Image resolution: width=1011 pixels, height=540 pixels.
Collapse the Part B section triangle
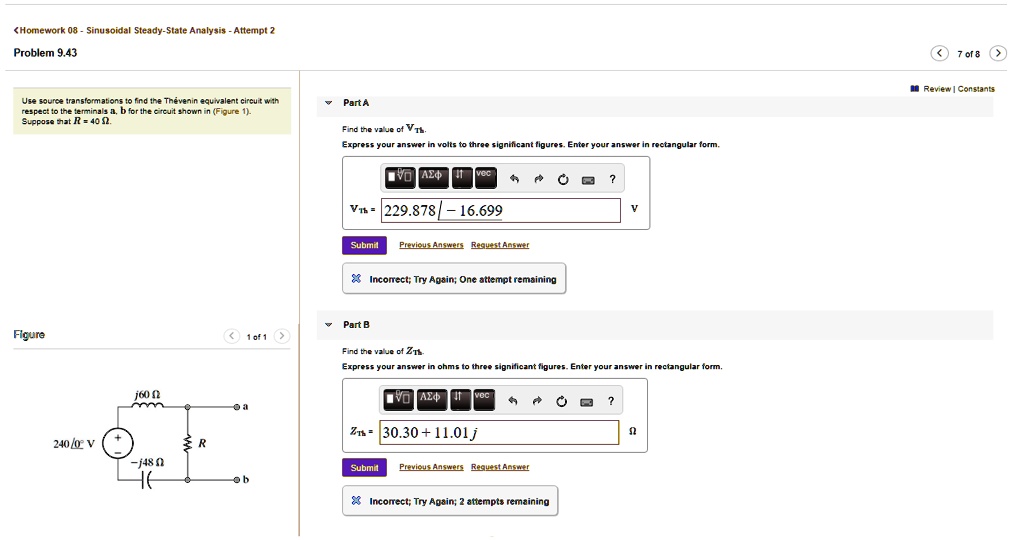328,325
